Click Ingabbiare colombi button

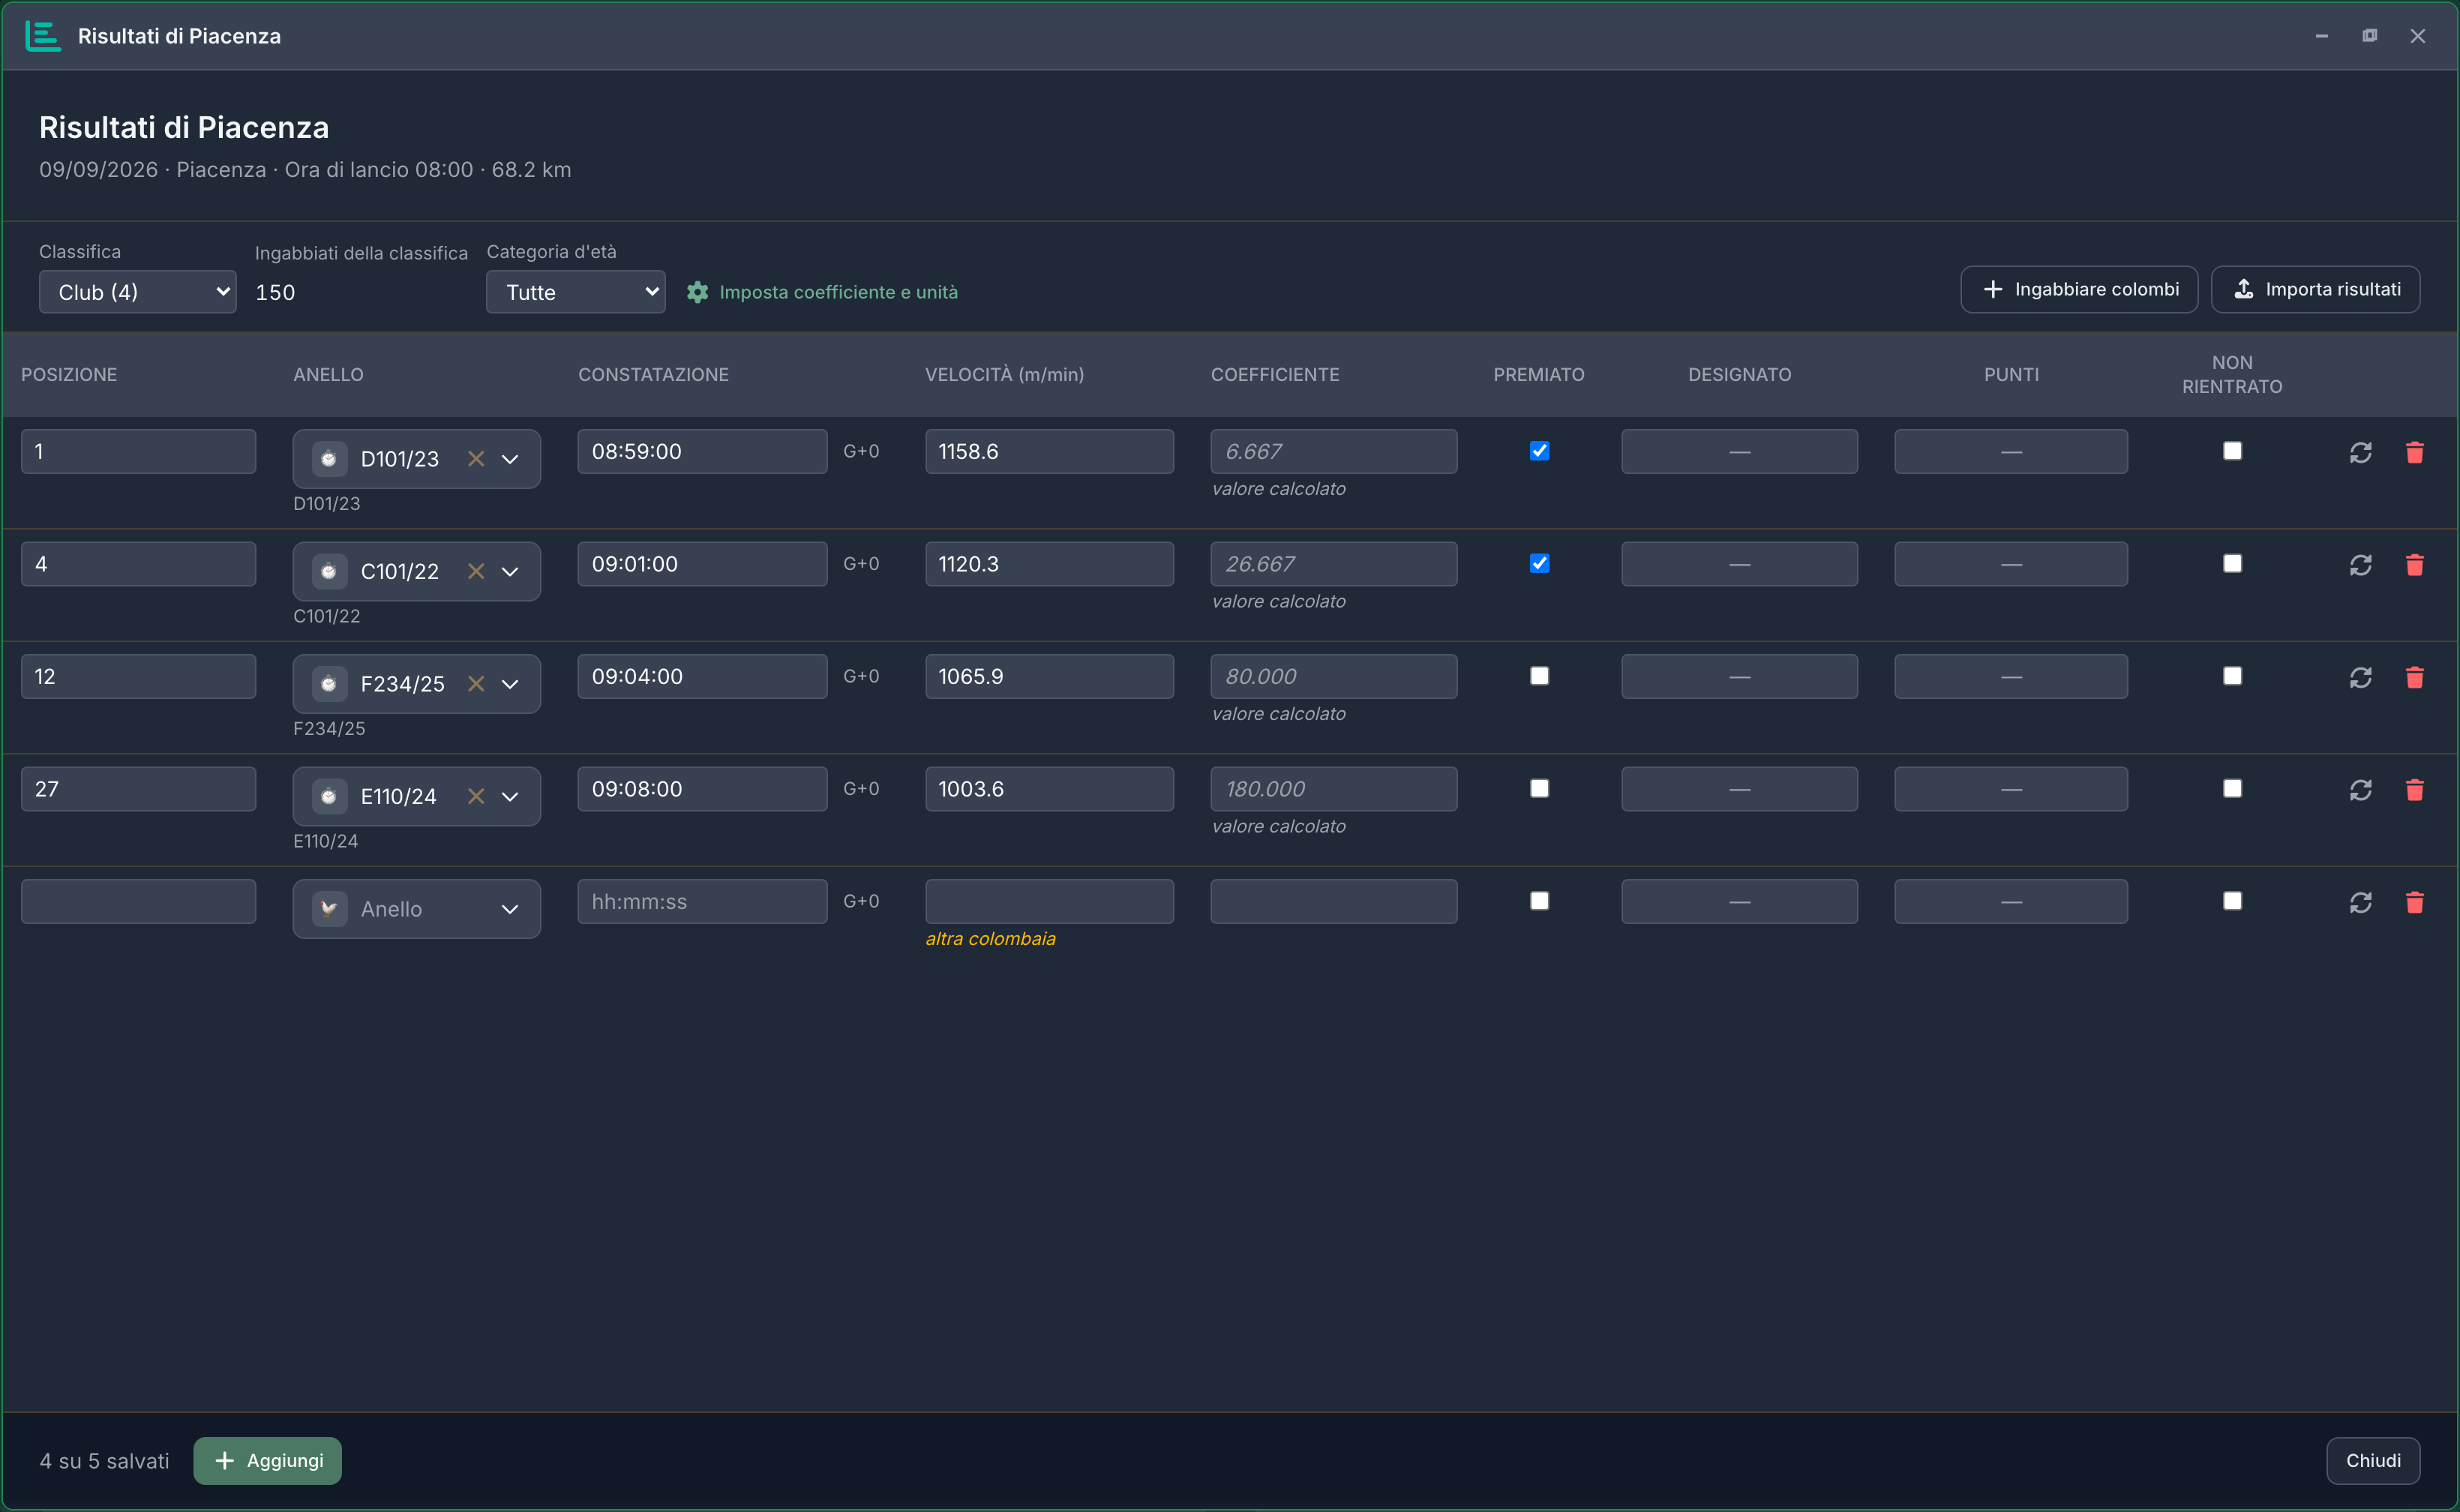point(2079,289)
